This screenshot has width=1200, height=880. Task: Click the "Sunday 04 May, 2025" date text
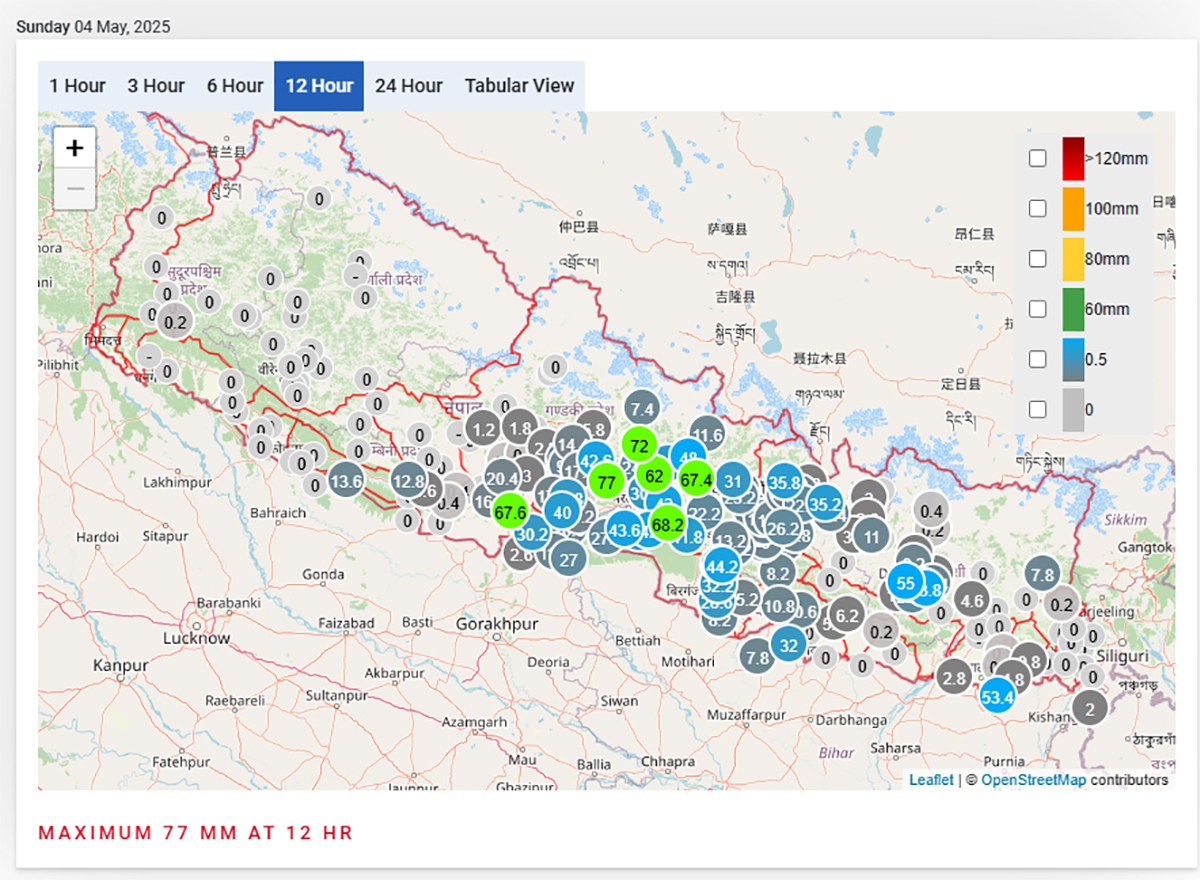[93, 27]
